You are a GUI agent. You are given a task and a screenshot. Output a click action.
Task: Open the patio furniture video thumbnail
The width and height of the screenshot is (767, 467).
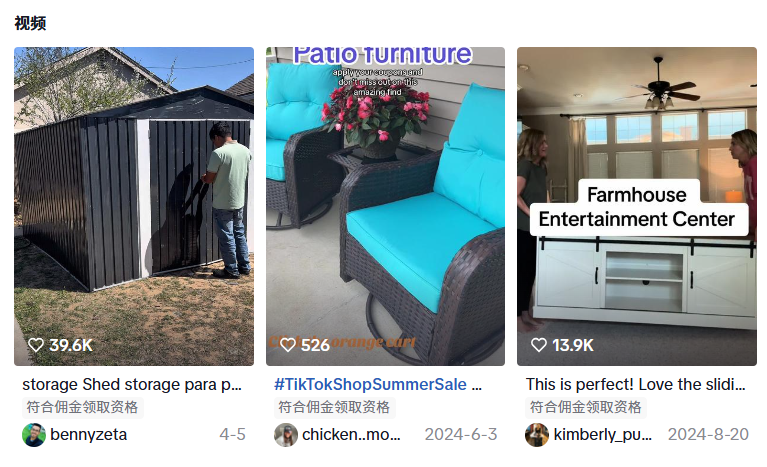385,200
